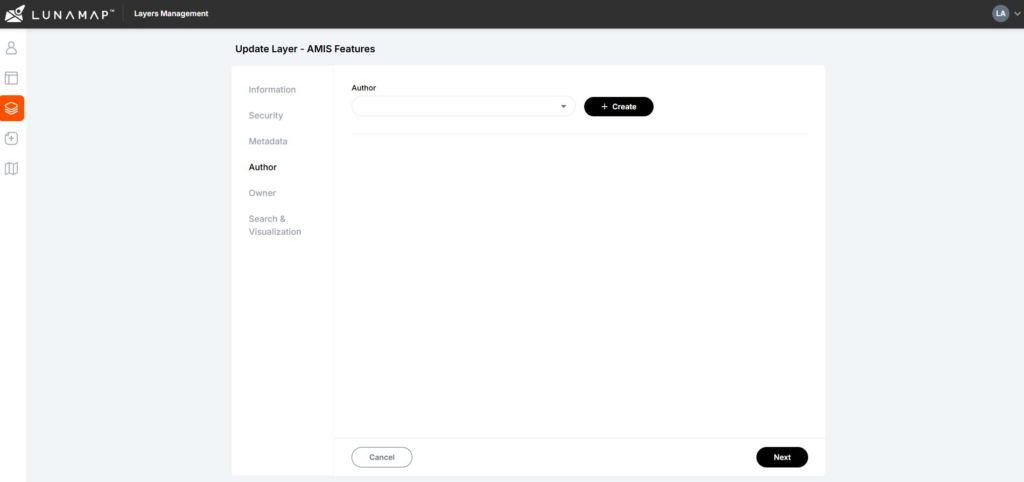Screen dimensions: 1024x482
Task: Click the Cancel button
Action: tap(382, 457)
